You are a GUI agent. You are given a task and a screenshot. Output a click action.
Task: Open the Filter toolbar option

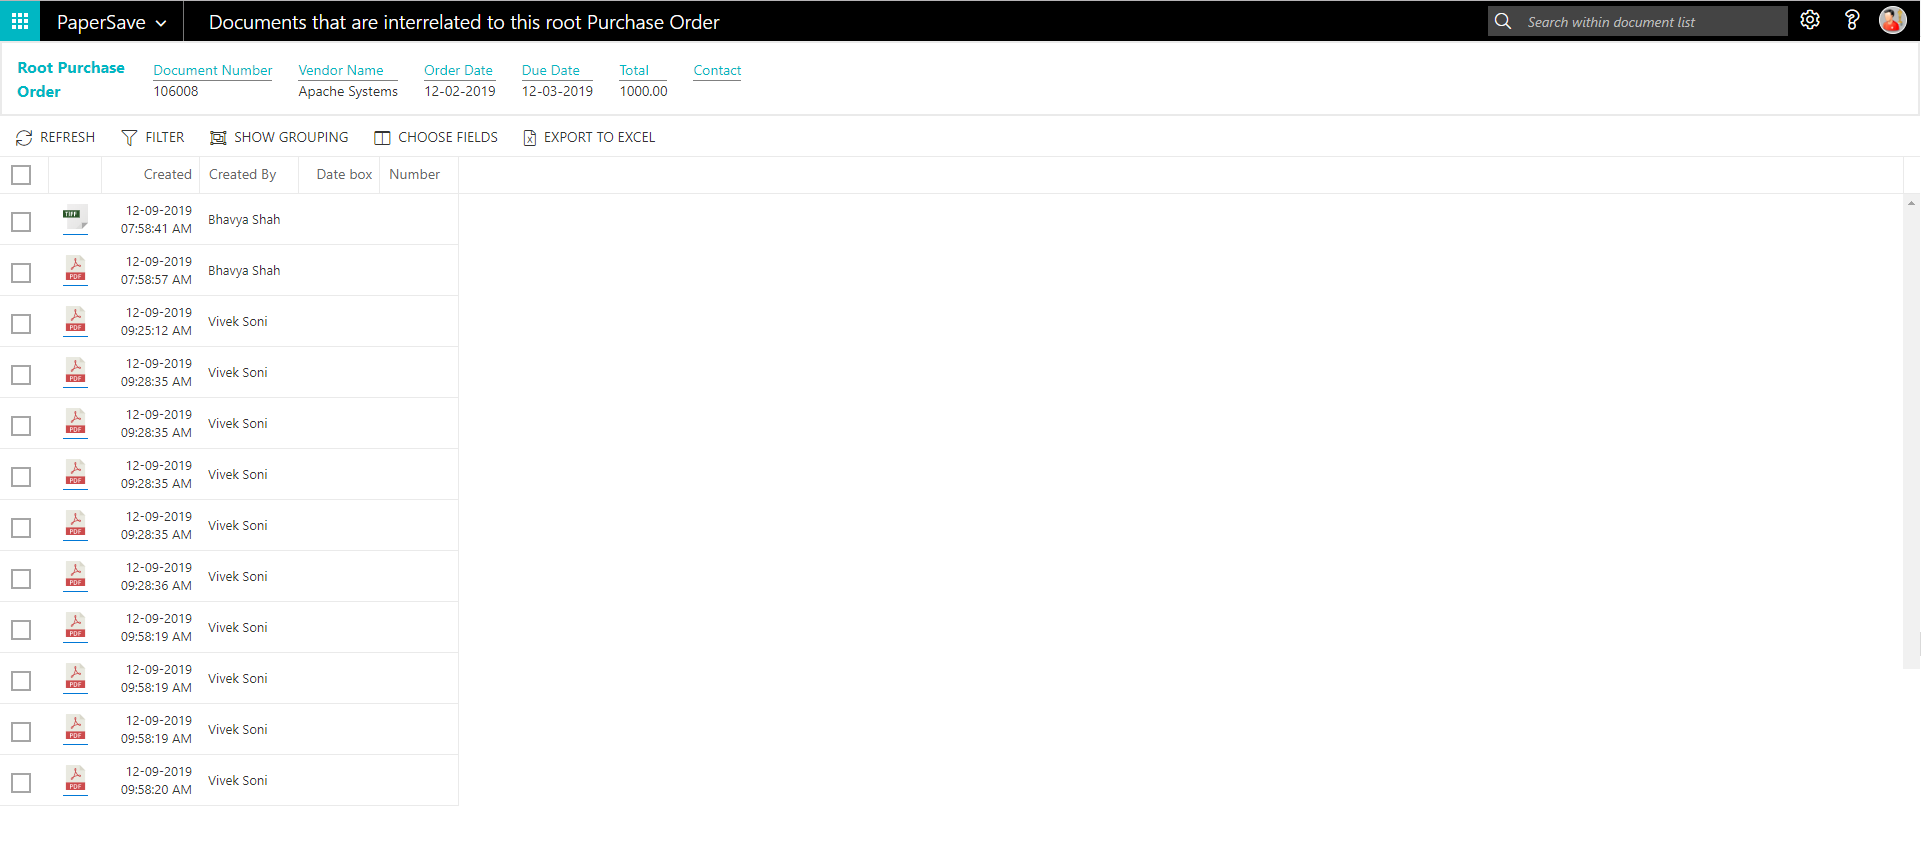coord(153,137)
